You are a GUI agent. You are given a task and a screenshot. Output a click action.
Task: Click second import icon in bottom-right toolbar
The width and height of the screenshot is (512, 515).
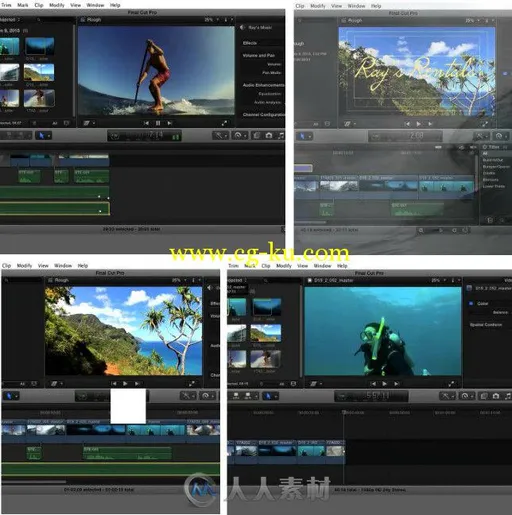click(248, 396)
